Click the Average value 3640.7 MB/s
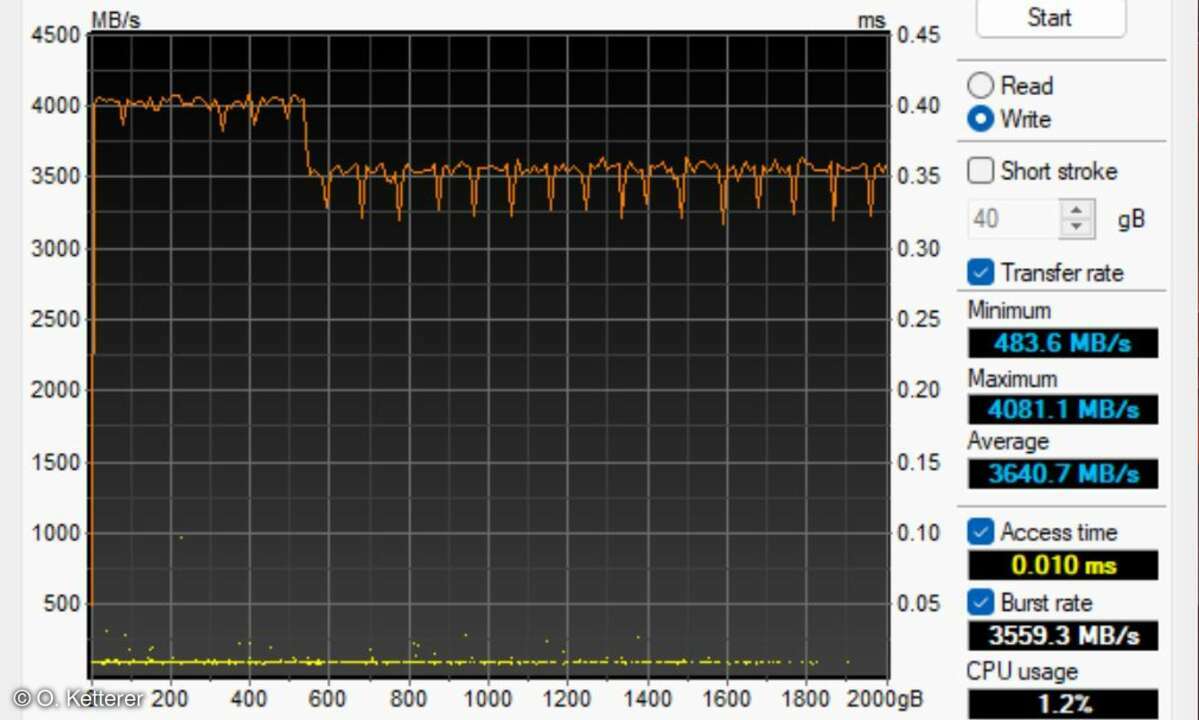1199x720 pixels. pos(1063,474)
